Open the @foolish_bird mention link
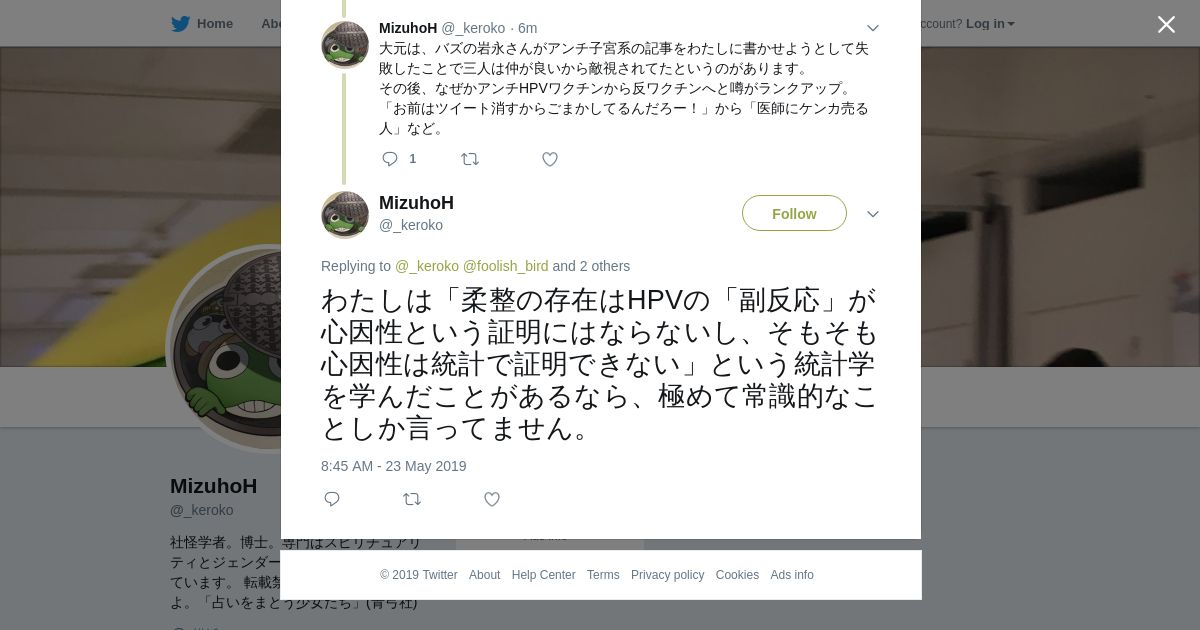 click(x=505, y=266)
